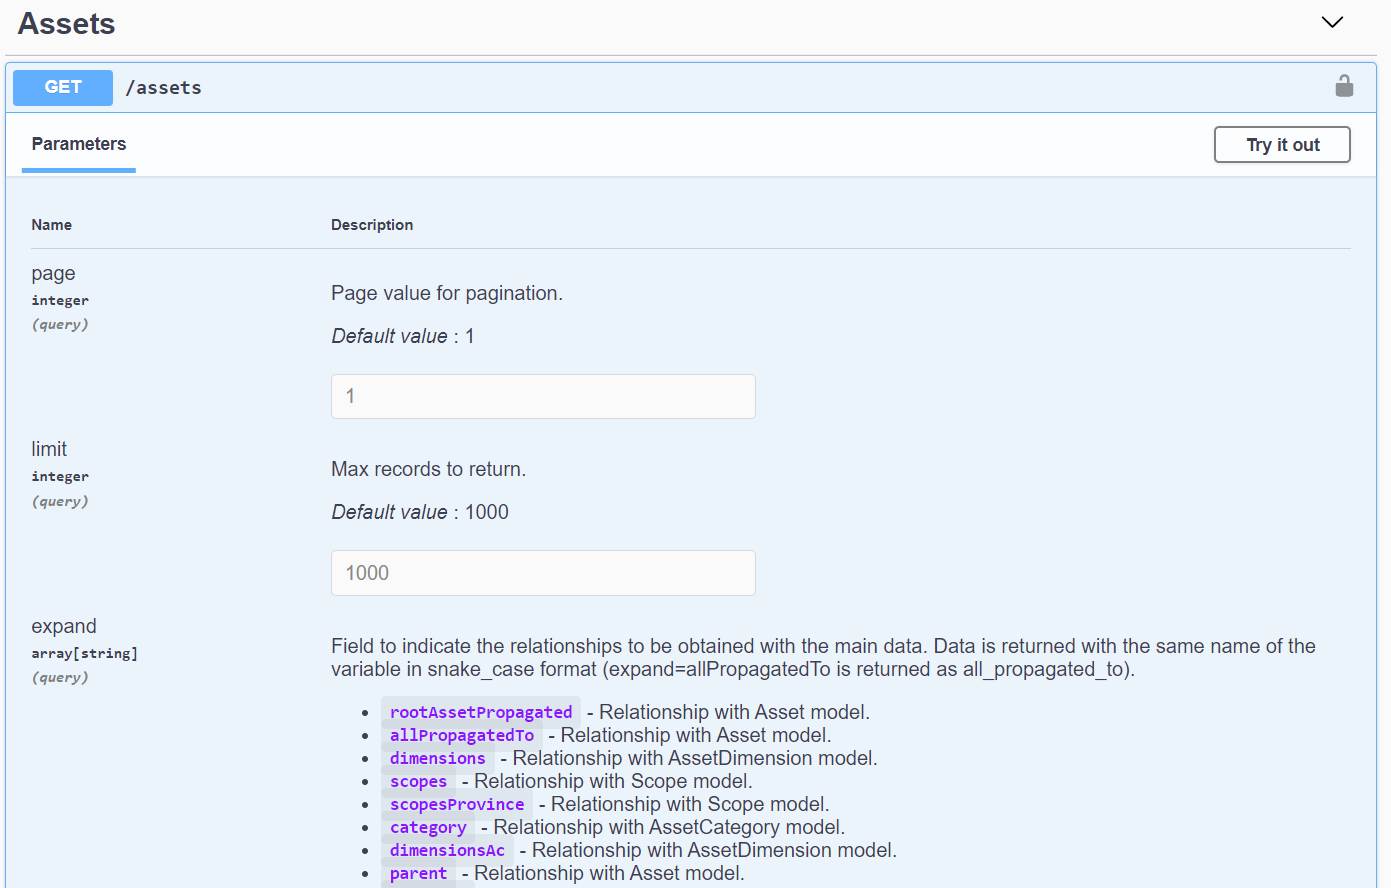Screen dimensions: 1391x888
Task: Click the lock icon to authorize the endpoint
Action: [x=1344, y=86]
